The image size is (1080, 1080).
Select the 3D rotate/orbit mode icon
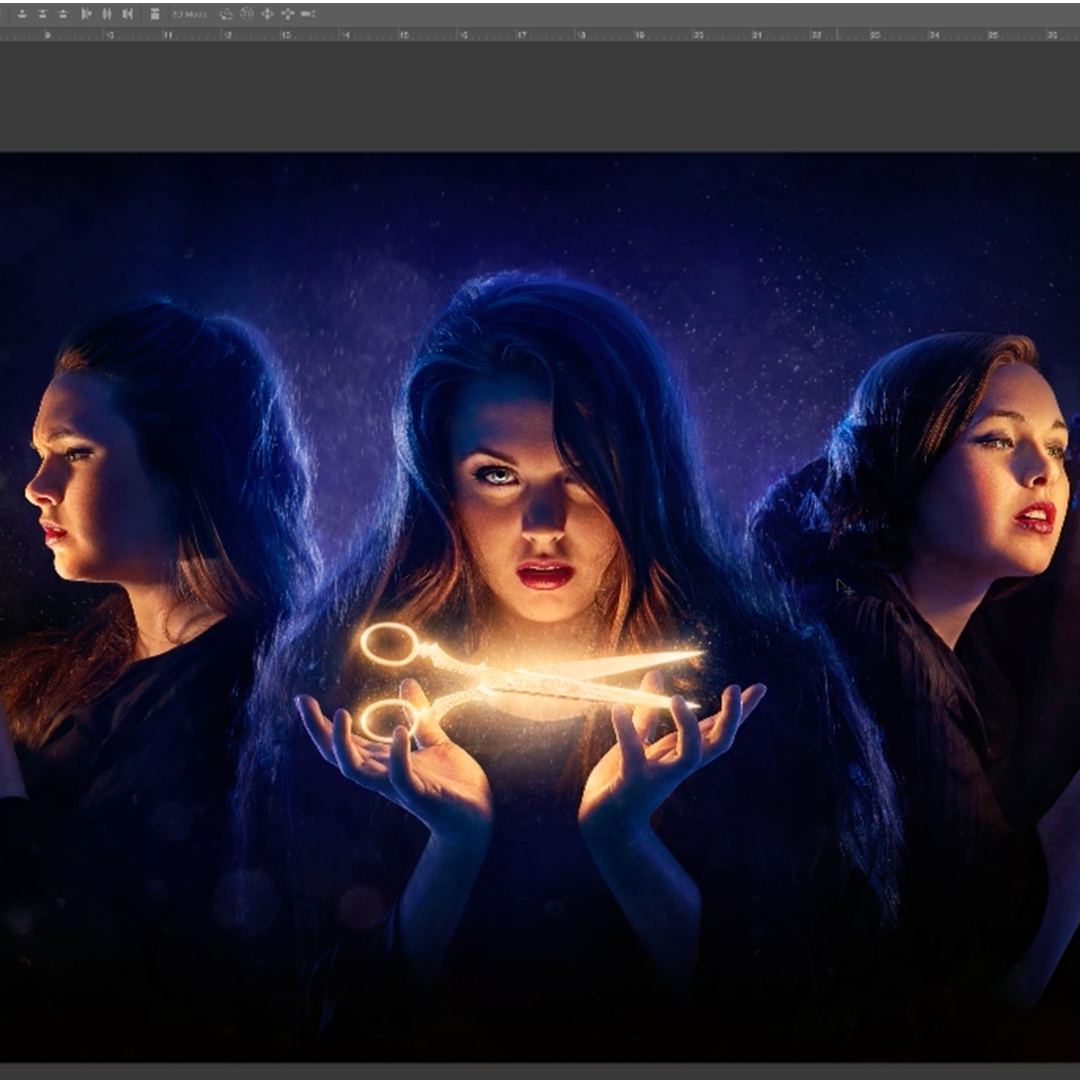226,14
